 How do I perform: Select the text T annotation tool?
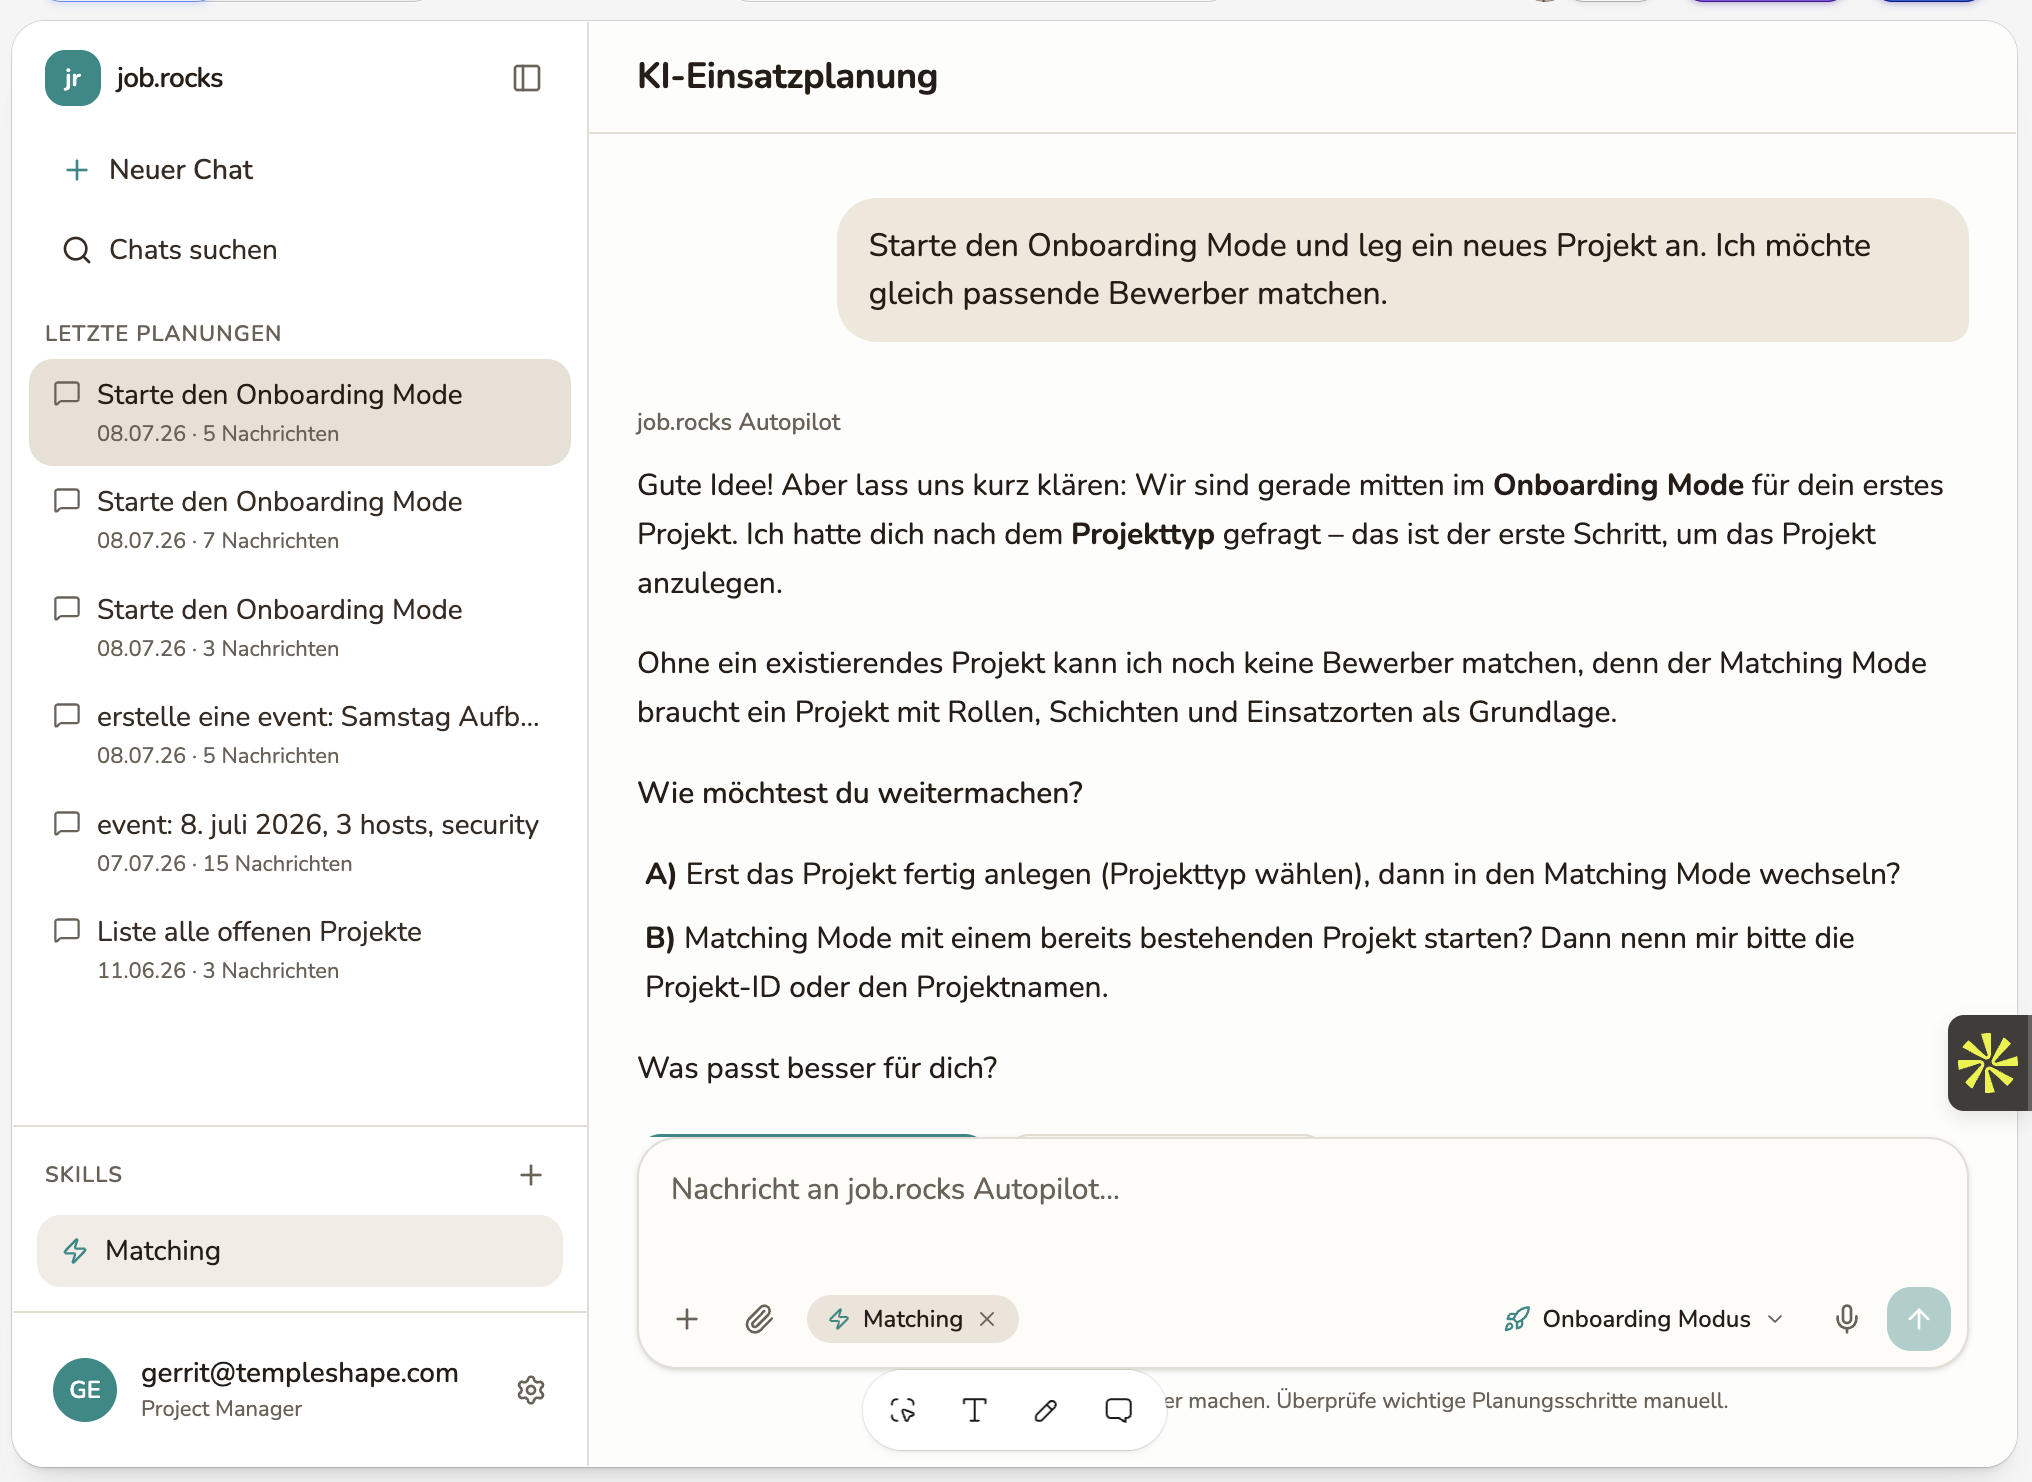[x=974, y=1410]
